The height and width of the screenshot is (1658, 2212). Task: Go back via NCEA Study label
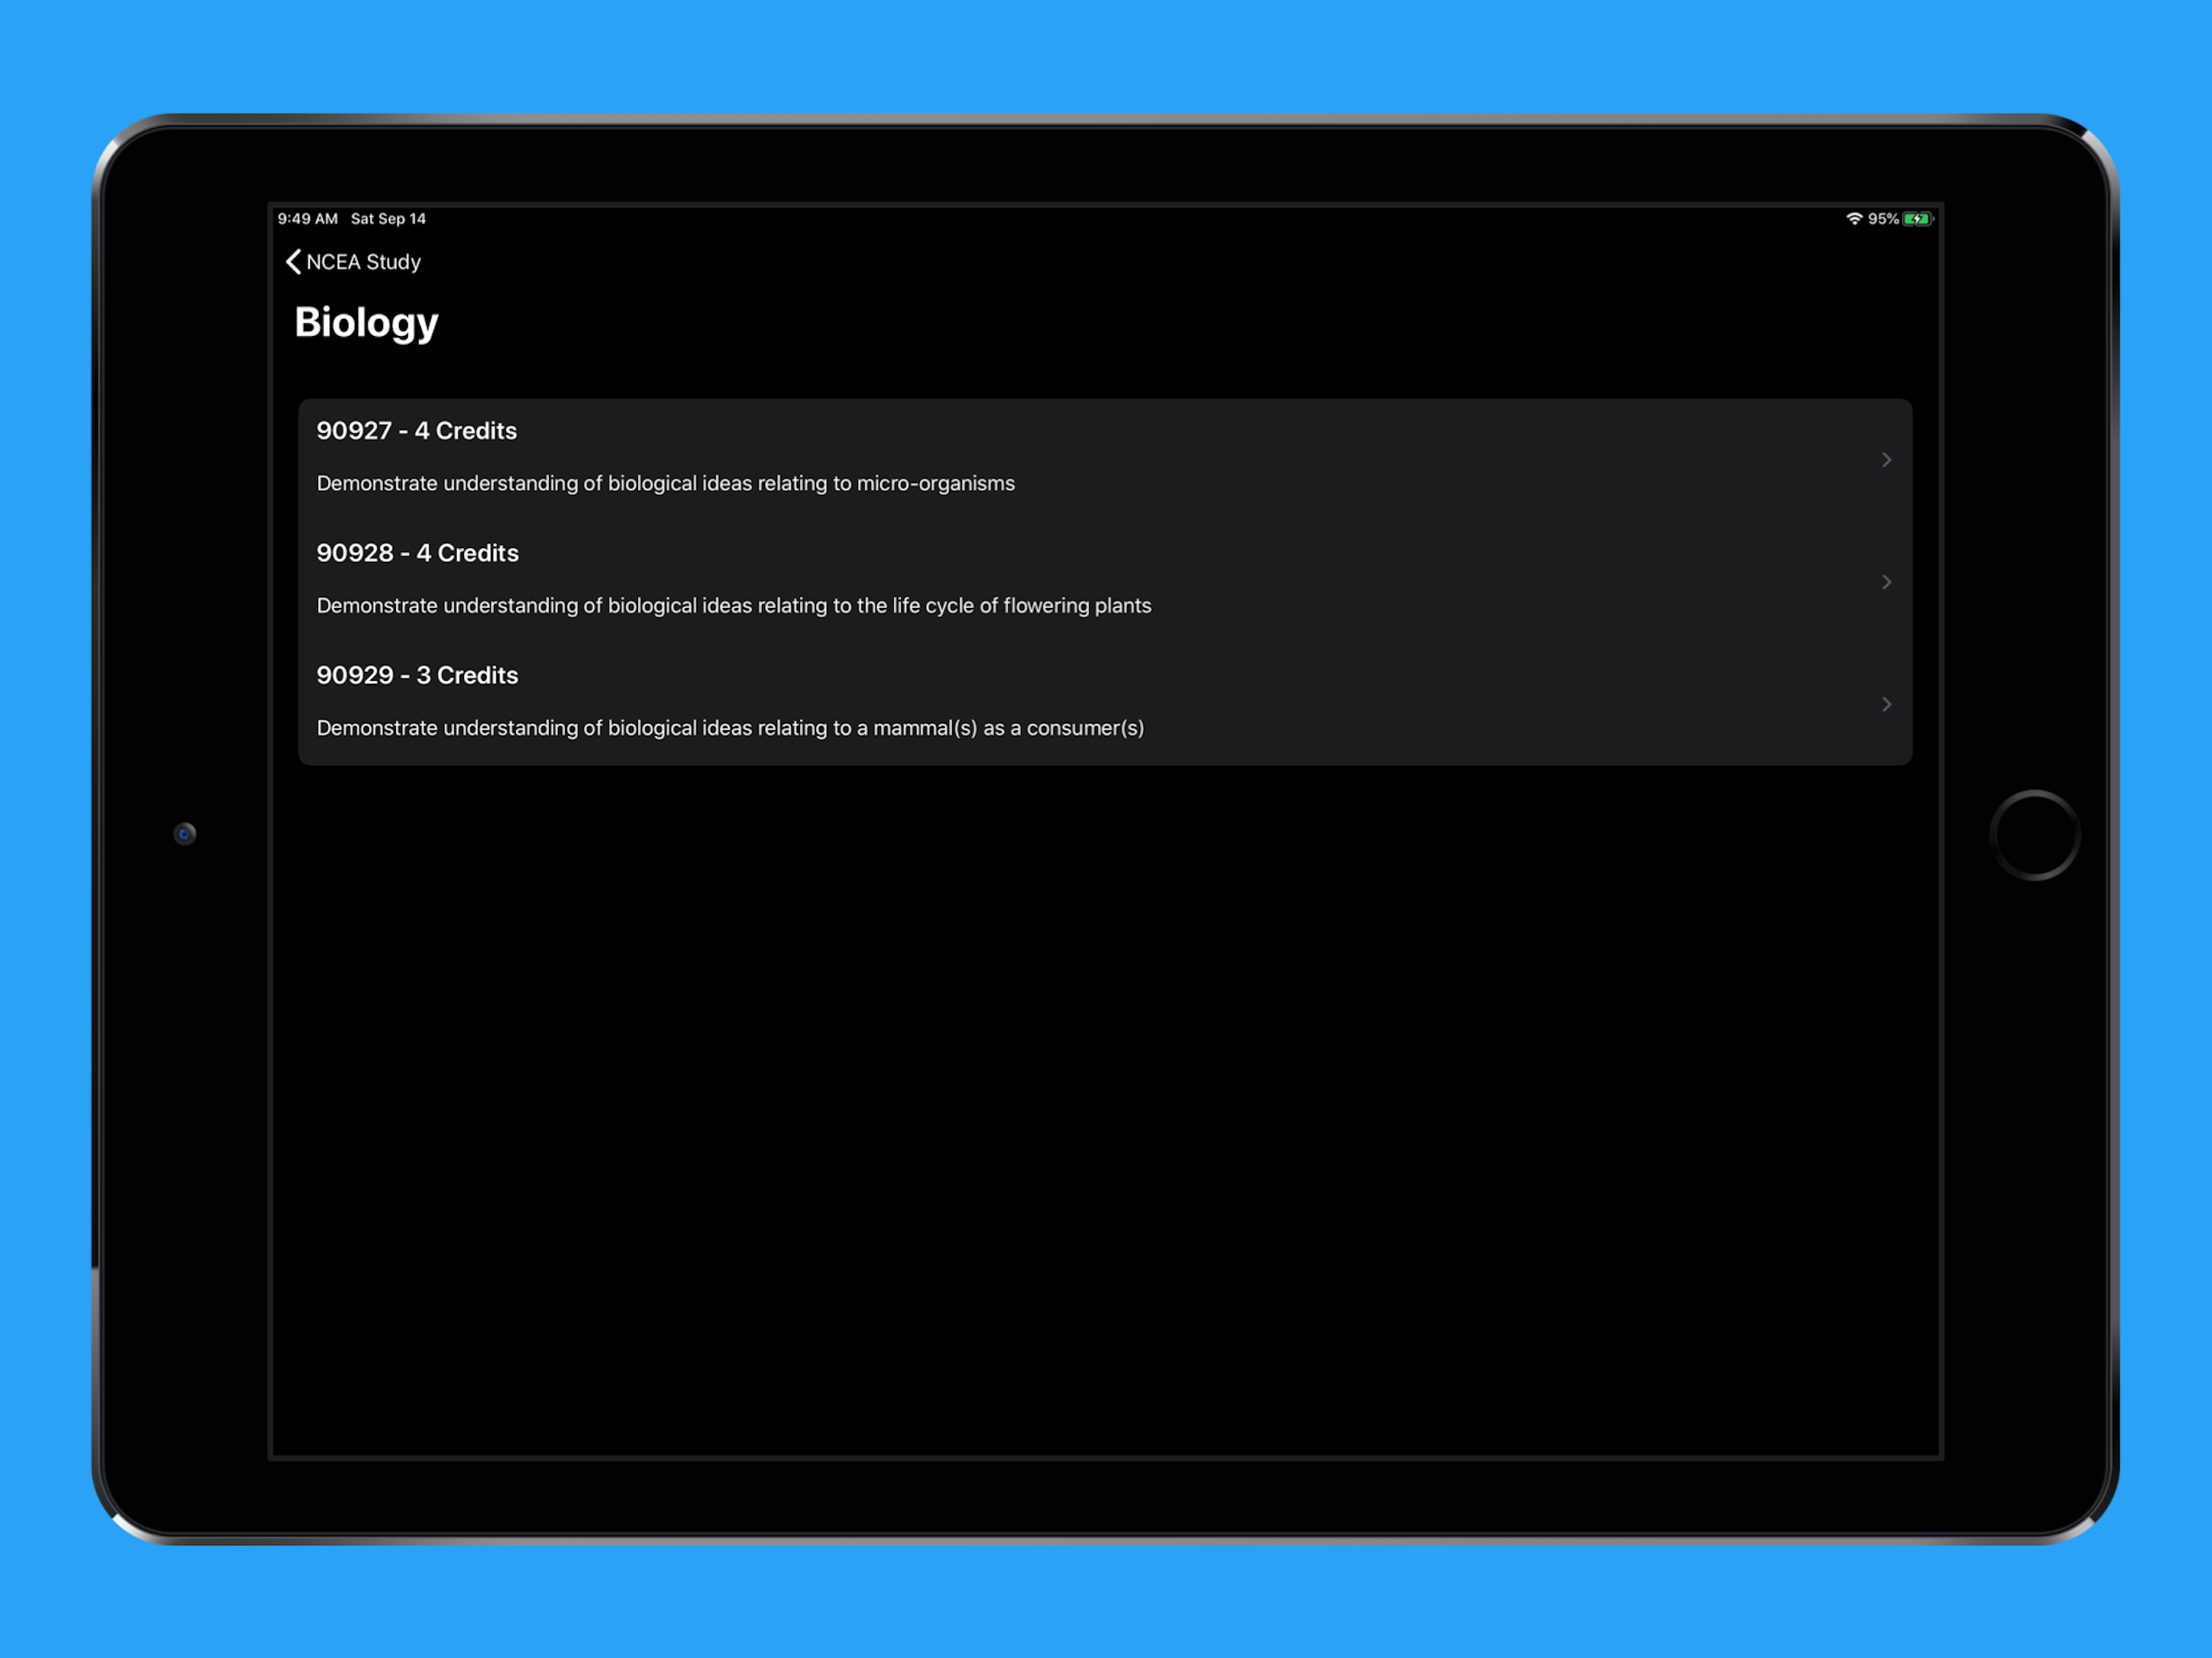click(363, 262)
